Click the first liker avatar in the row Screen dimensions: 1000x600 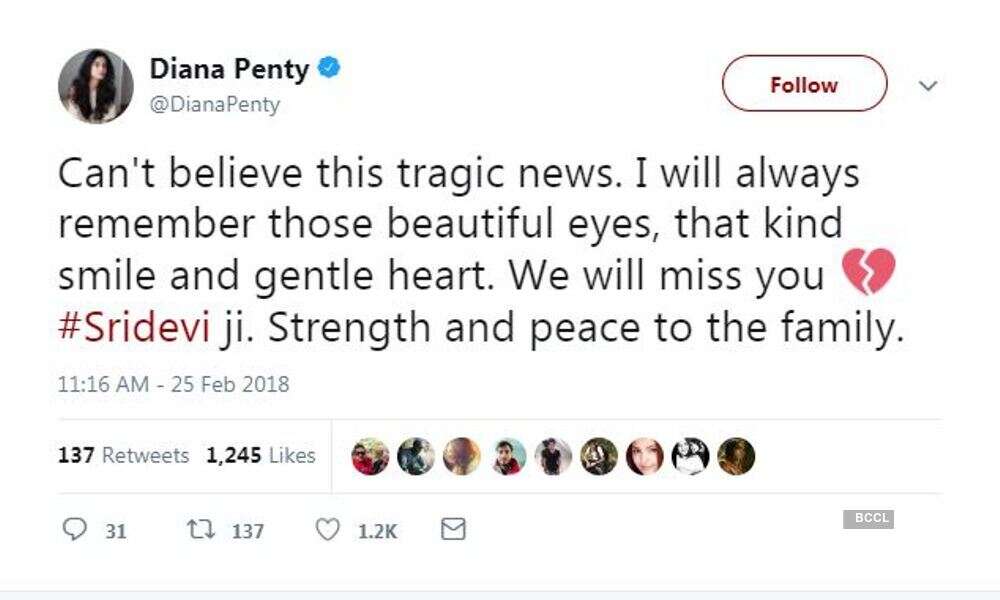[x=370, y=456]
